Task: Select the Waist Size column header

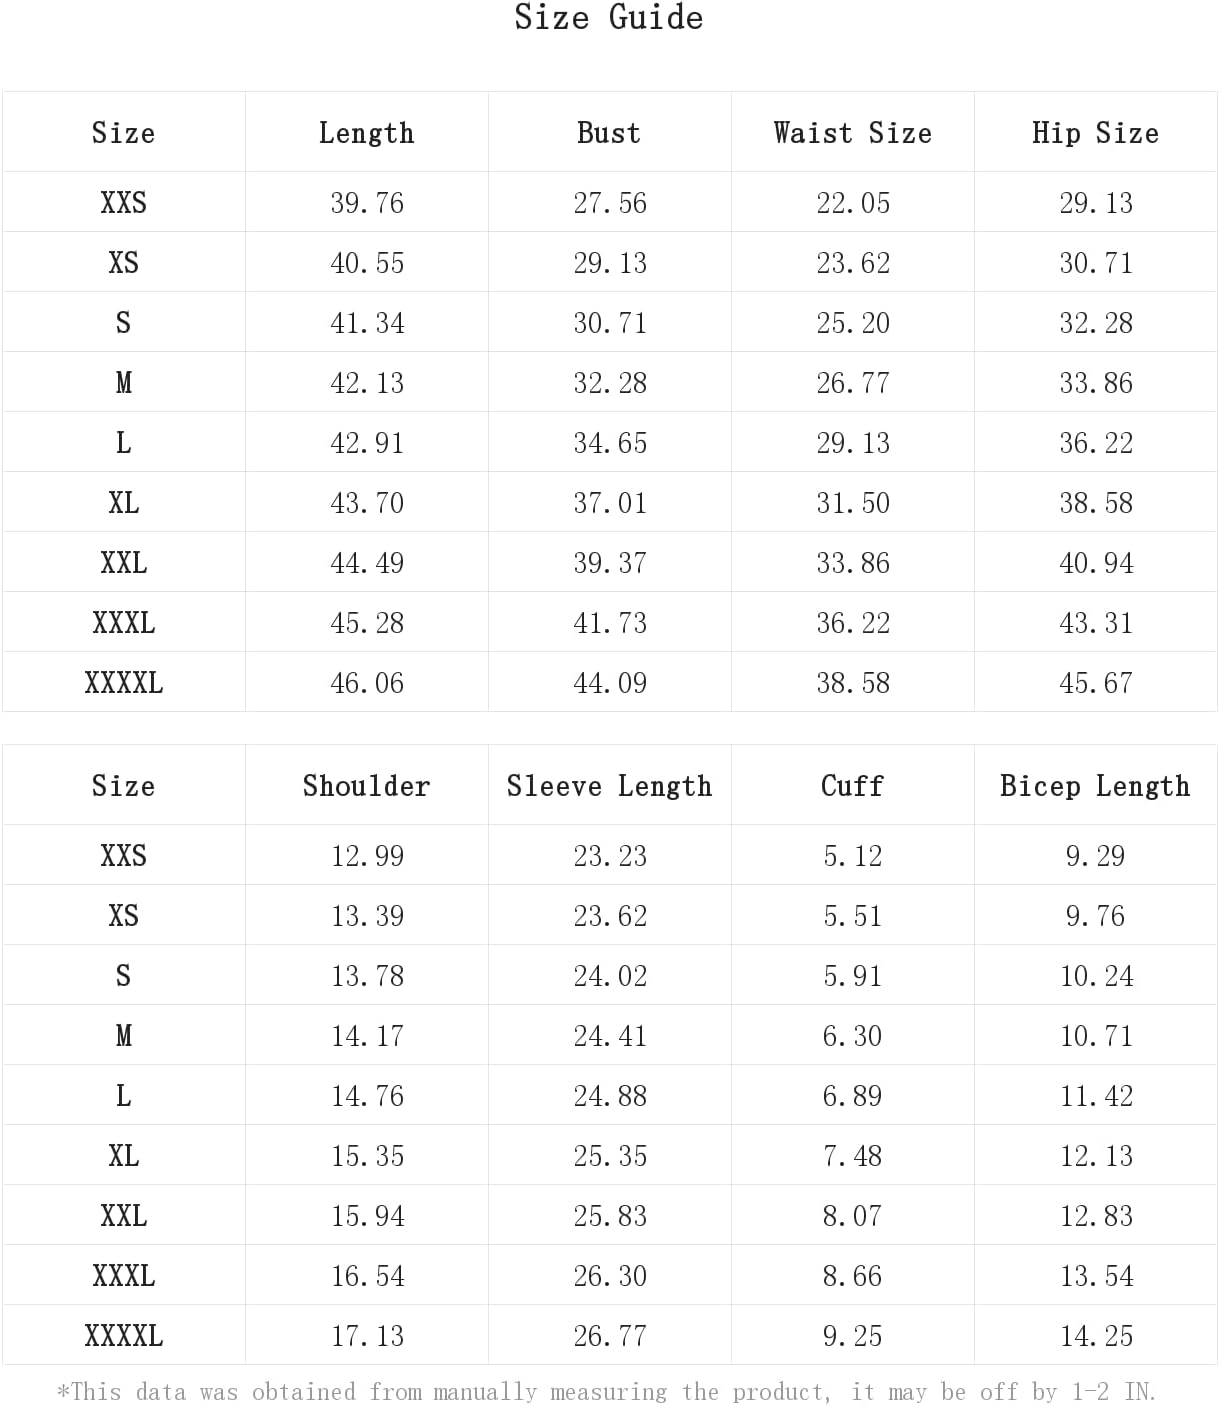Action: coord(852,133)
